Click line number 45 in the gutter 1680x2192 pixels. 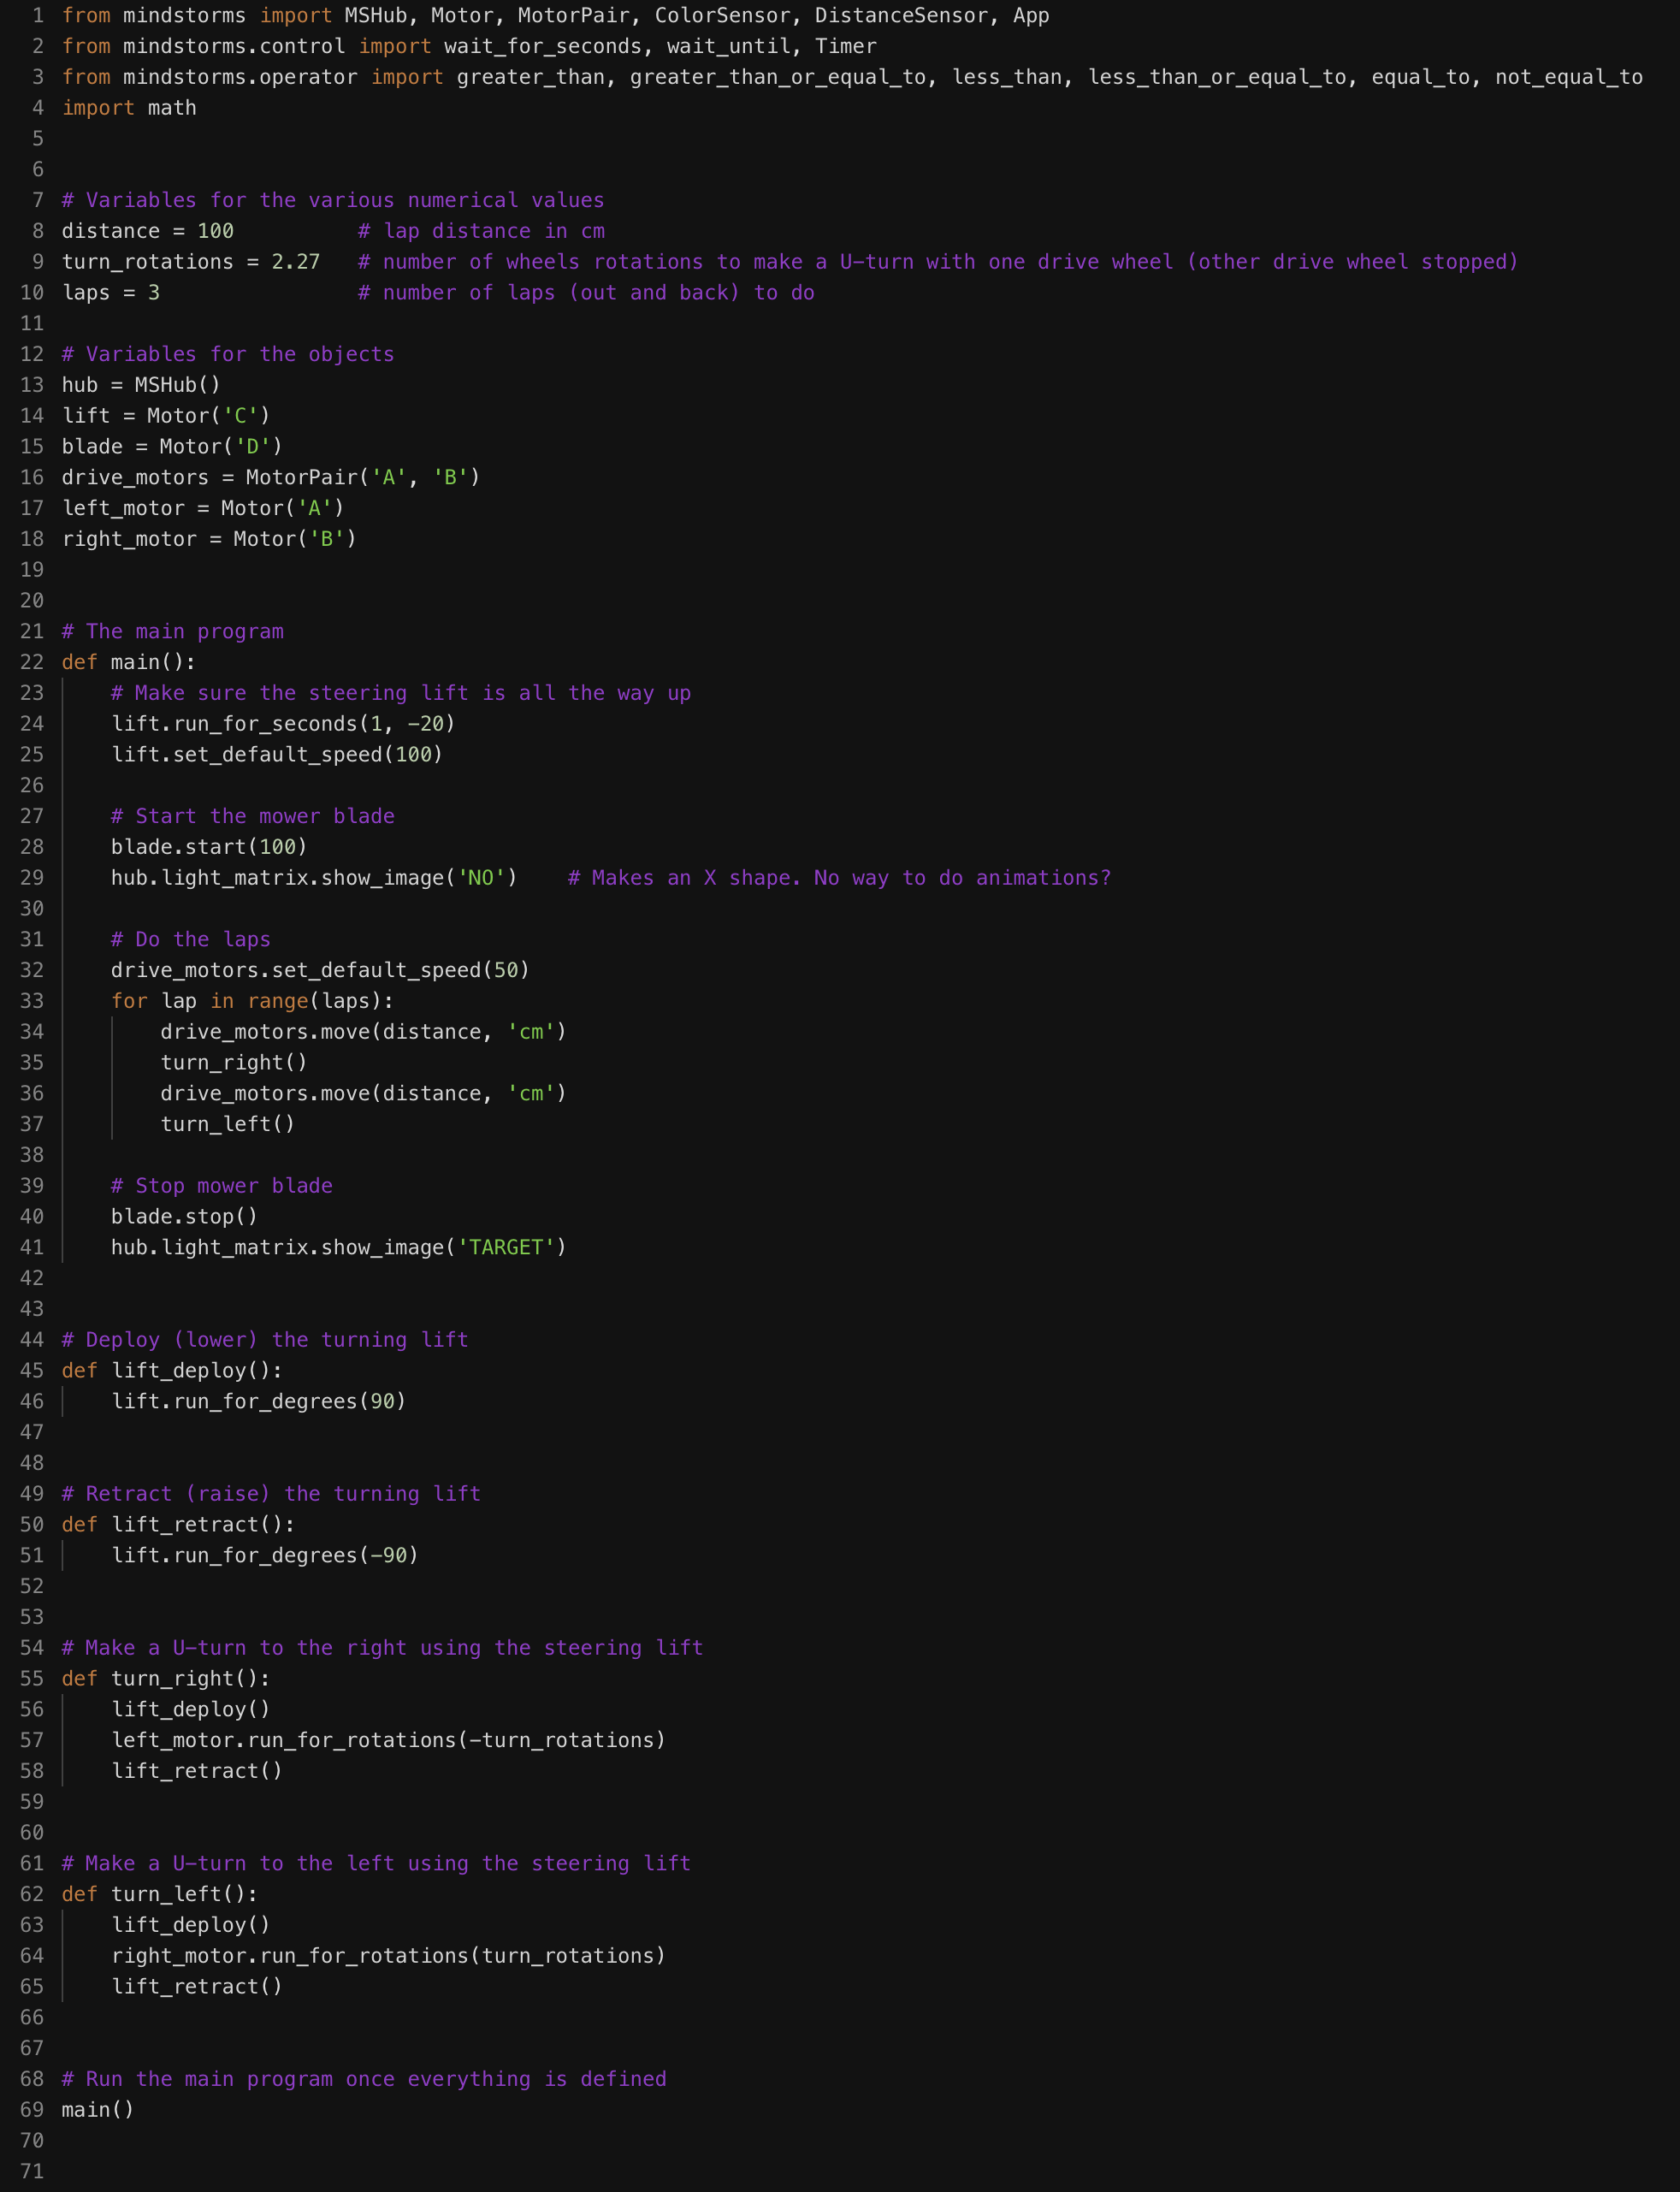[x=32, y=1370]
